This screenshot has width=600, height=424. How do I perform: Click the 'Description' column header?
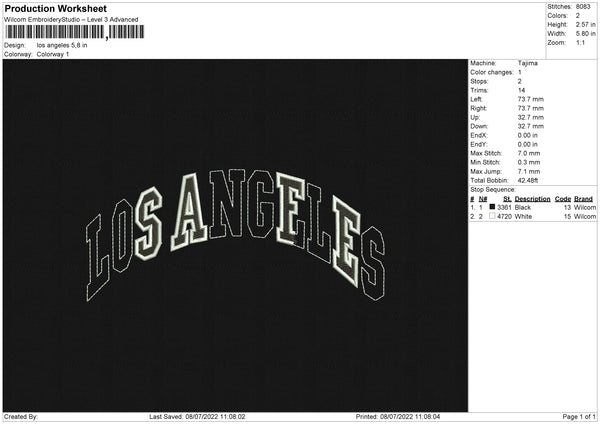click(533, 199)
